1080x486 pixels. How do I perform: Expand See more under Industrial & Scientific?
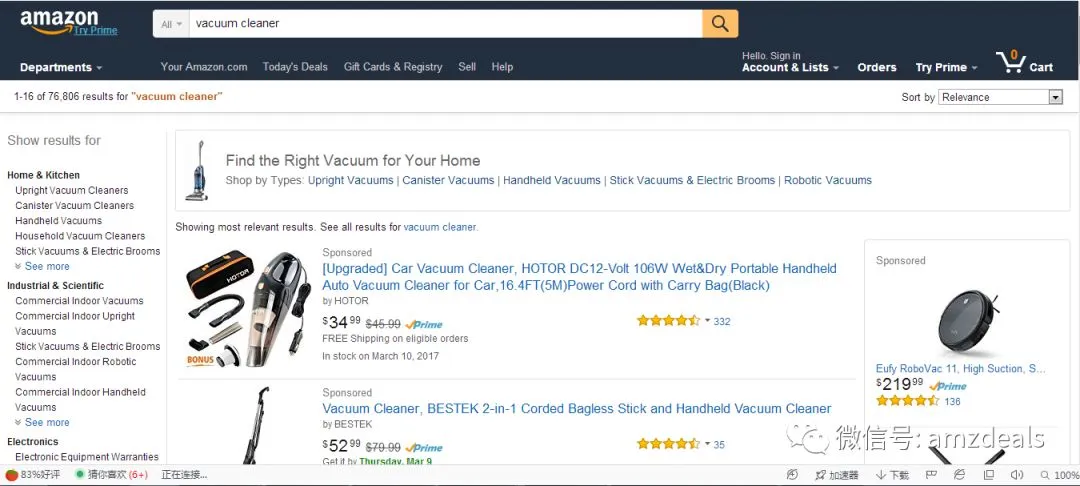point(47,423)
